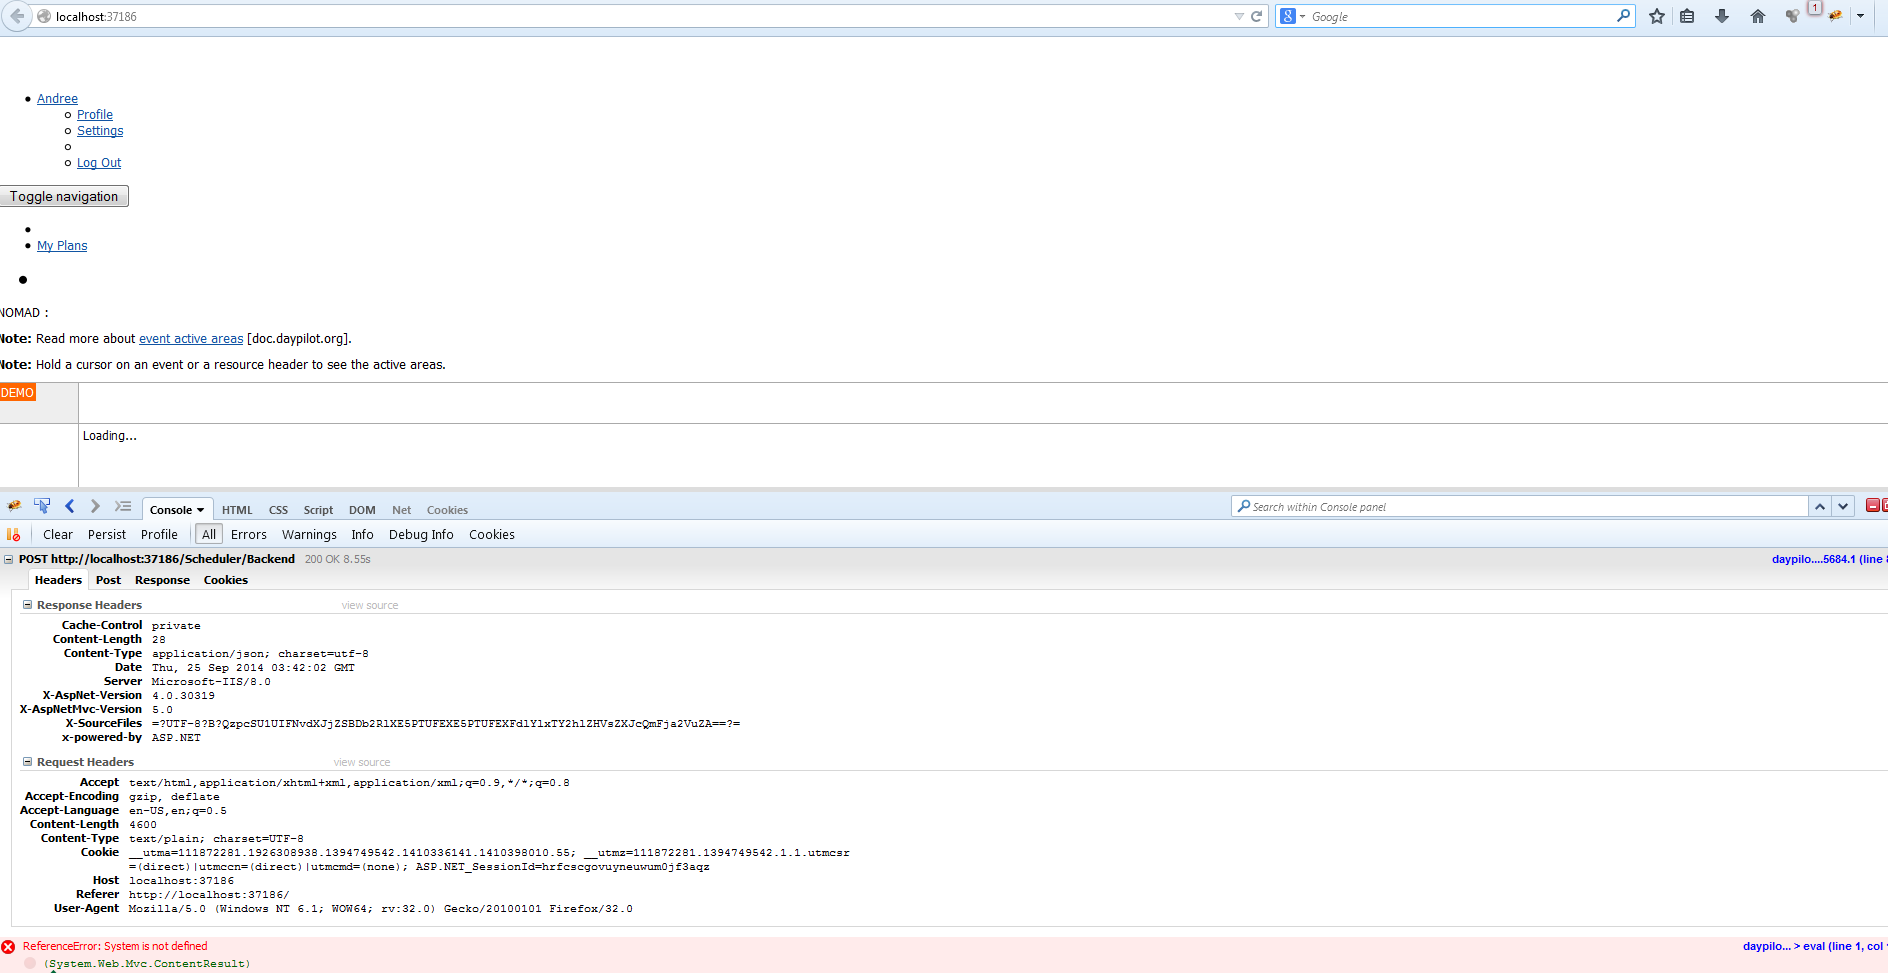The height and width of the screenshot is (973, 1888).
Task: View source of Request Headers
Action: pyautogui.click(x=362, y=763)
